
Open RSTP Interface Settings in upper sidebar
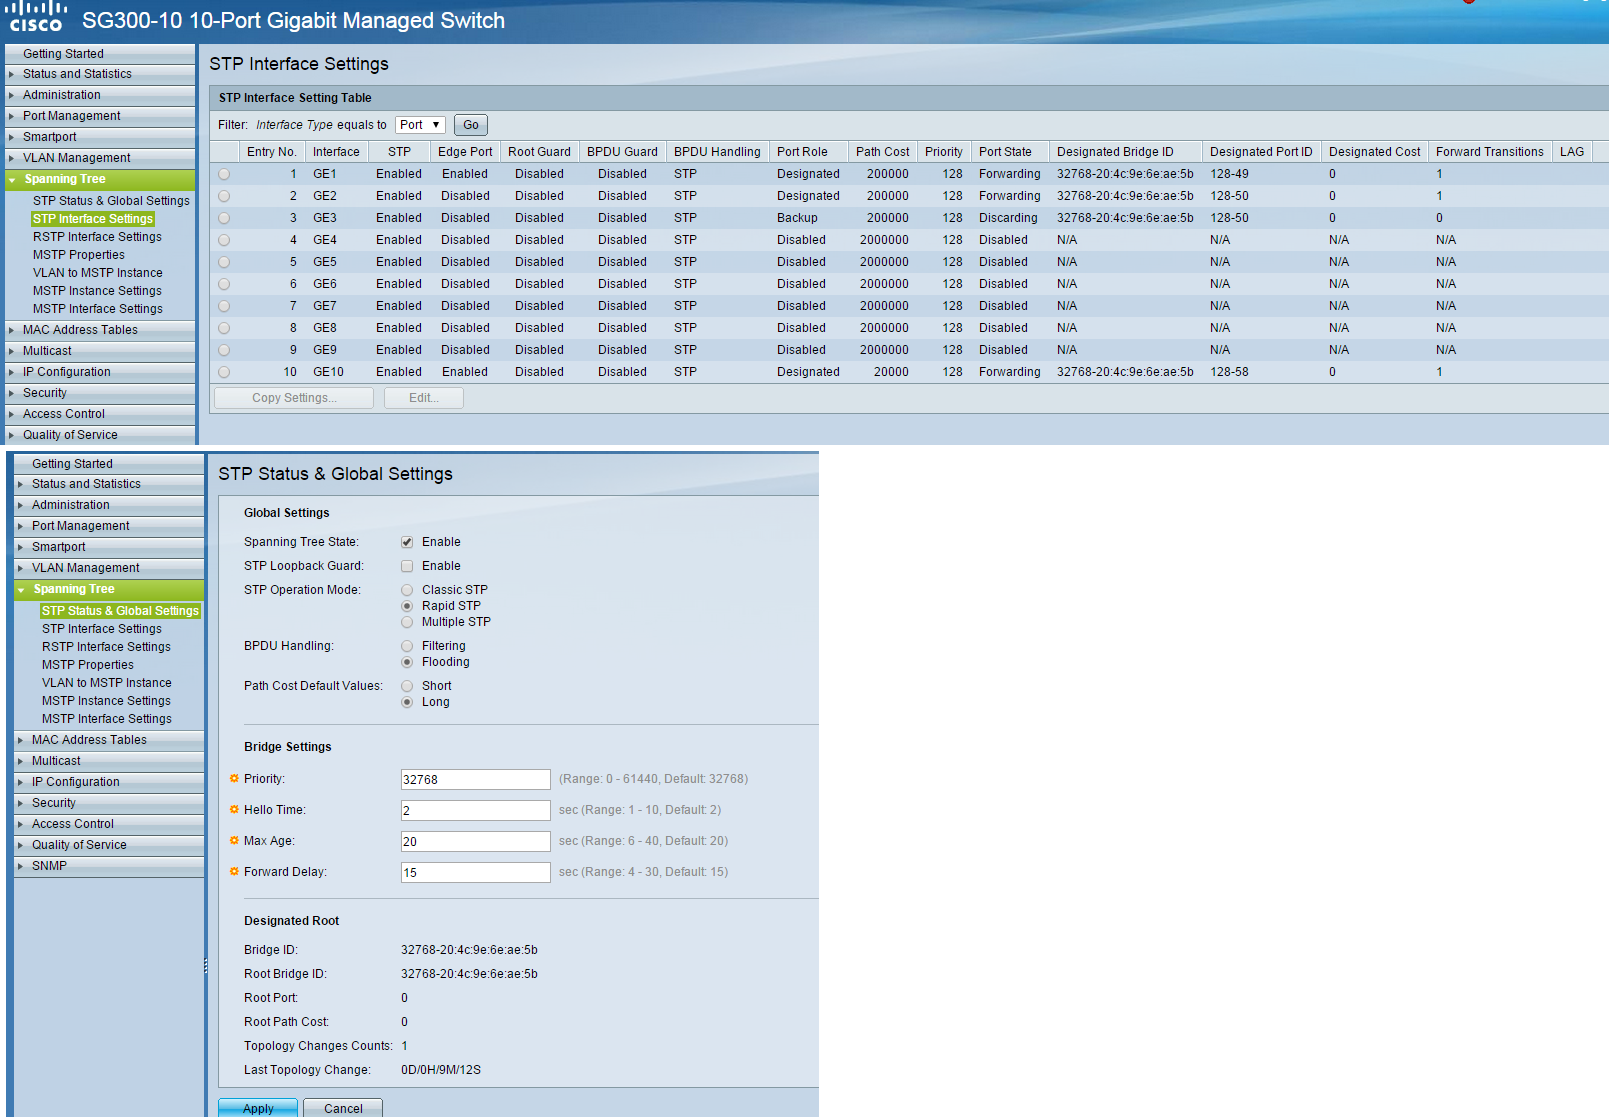click(97, 237)
